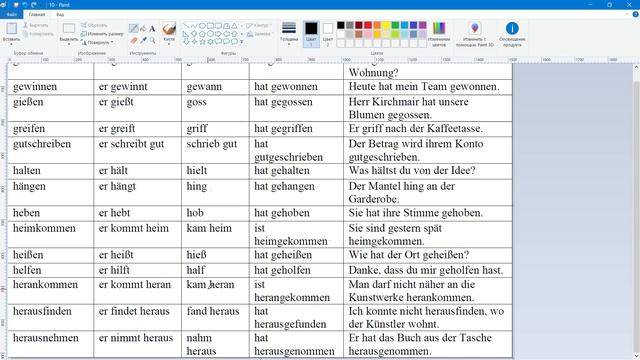Select the Color picker eyedropper tool

pos(143,40)
